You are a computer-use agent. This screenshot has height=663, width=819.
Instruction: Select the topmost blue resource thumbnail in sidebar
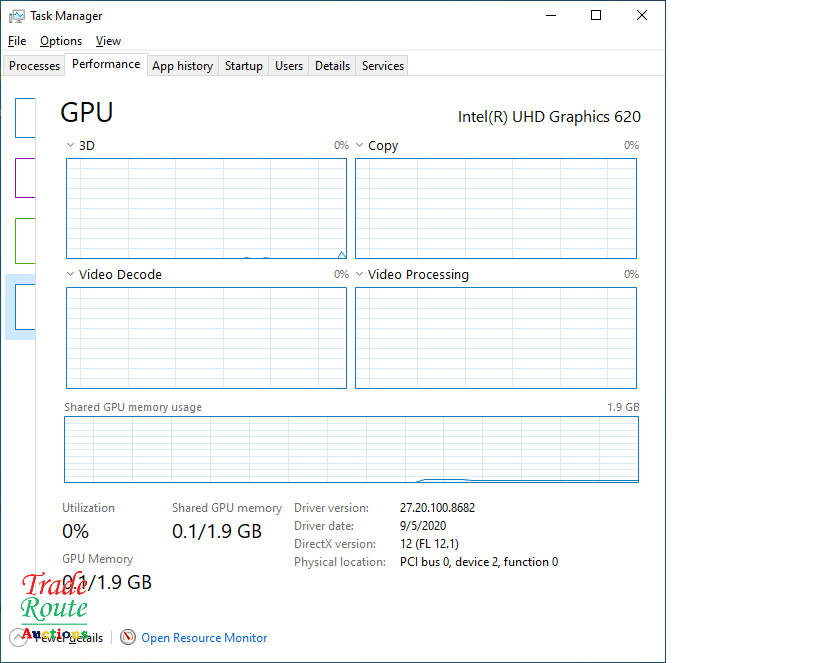point(25,118)
